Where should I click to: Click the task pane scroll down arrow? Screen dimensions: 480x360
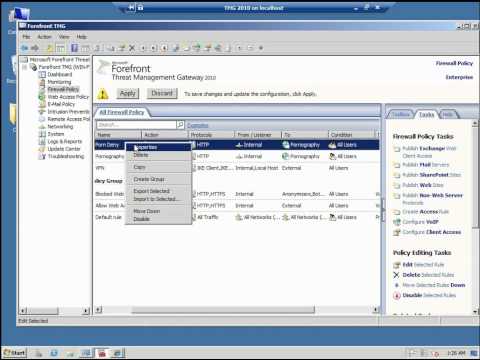(475, 312)
